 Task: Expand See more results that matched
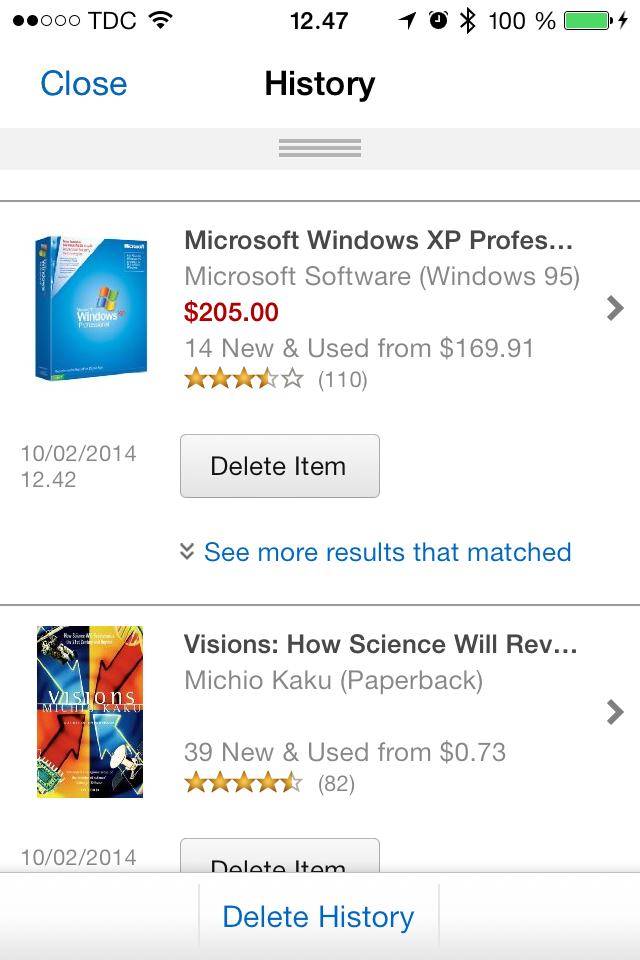[x=387, y=552]
